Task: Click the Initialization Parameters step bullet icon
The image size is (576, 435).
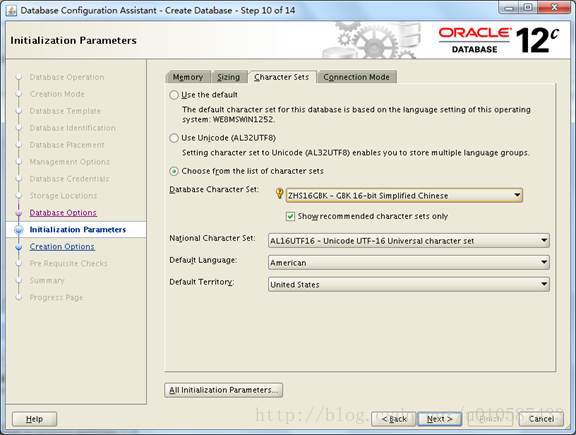Action: 18,230
